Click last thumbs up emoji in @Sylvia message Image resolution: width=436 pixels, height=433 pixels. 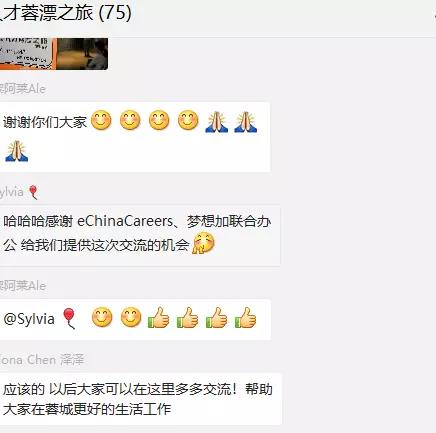click(x=246, y=317)
